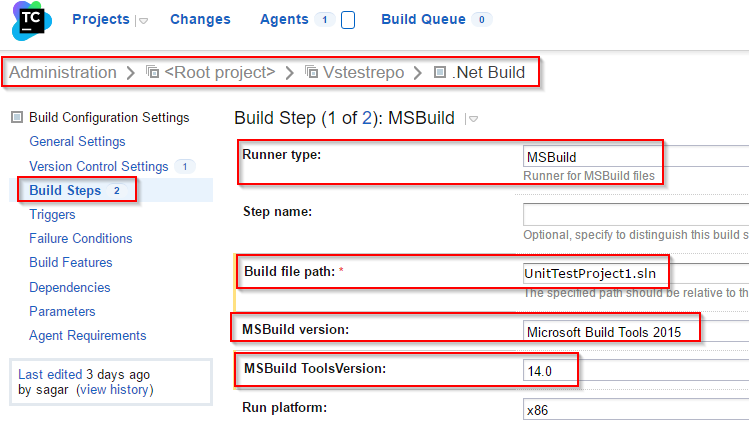Screen dimensions: 749x427
Task: Open the Changes tab
Action: pyautogui.click(x=200, y=19)
